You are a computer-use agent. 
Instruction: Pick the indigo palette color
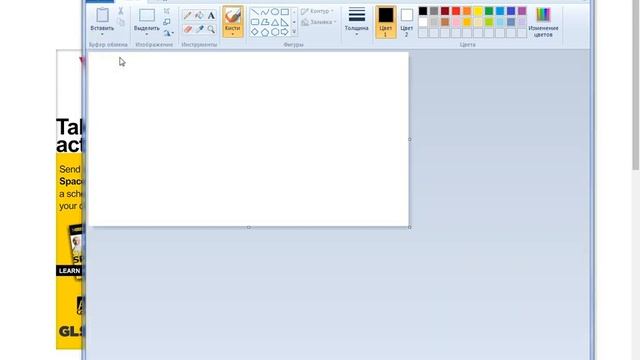511,11
